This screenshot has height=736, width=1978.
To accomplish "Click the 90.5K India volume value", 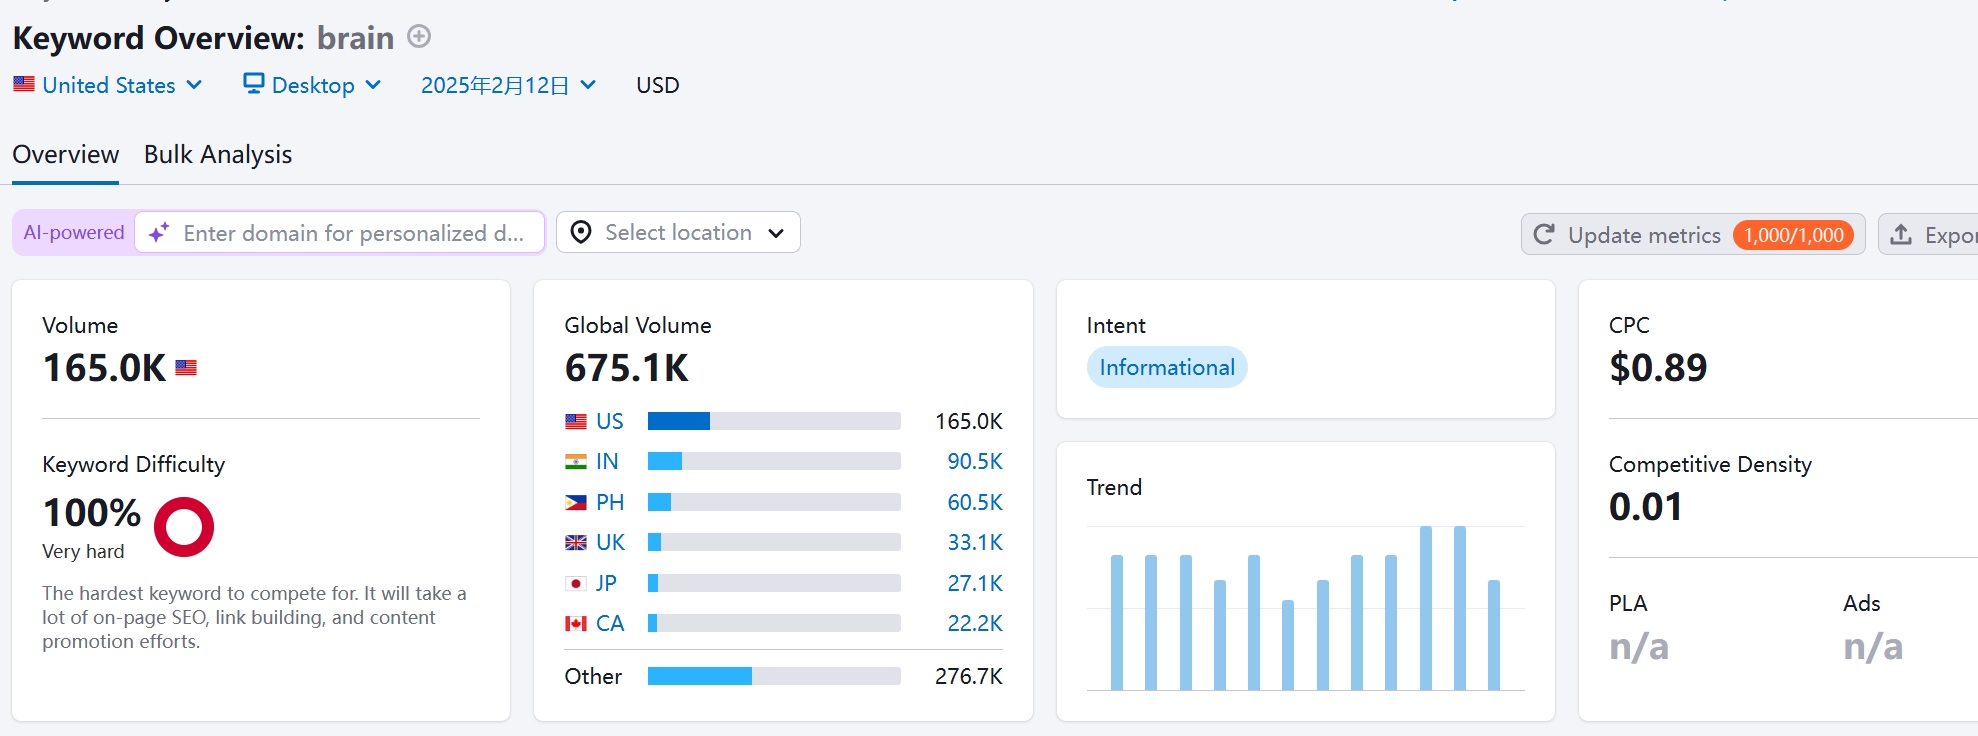I will (974, 461).
